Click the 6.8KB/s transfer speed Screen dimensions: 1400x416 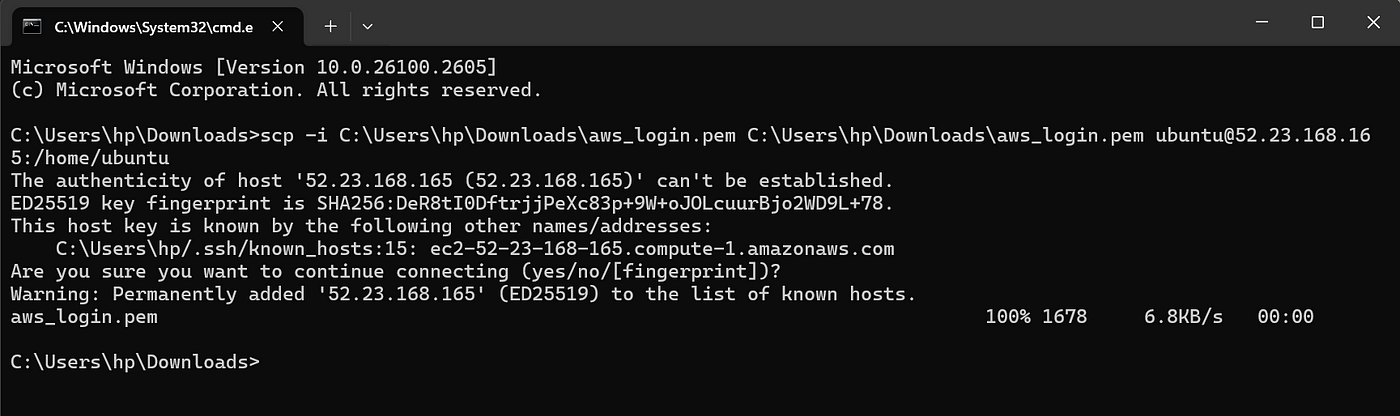click(x=1184, y=317)
